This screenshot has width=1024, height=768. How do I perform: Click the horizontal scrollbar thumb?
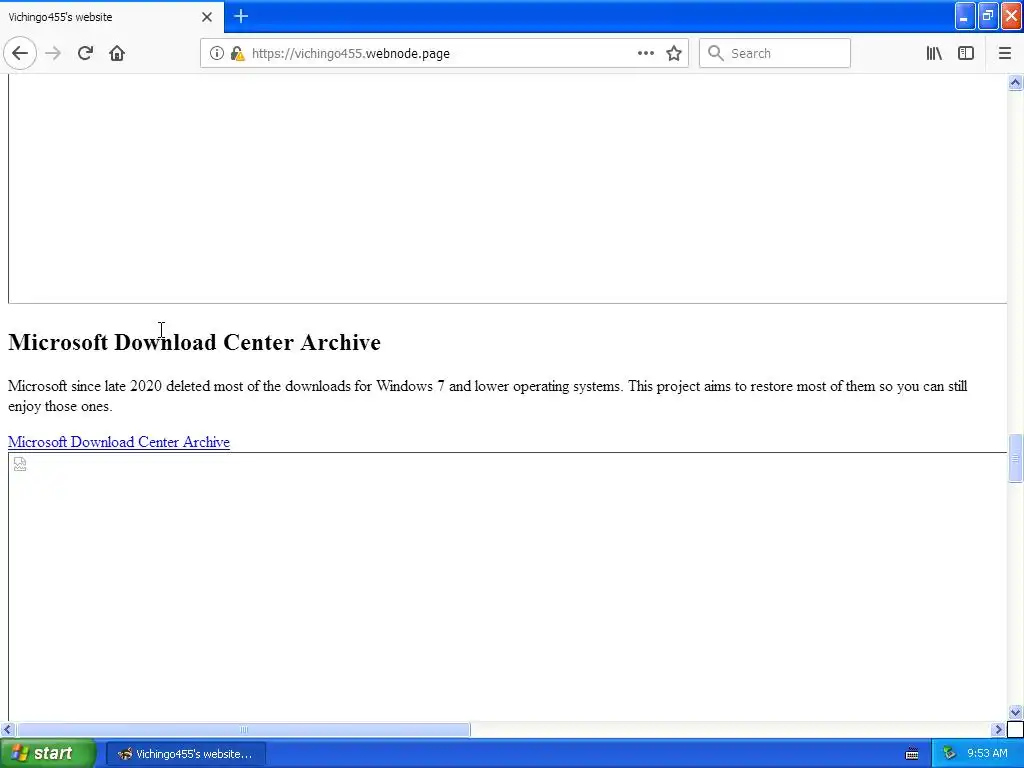tap(243, 729)
